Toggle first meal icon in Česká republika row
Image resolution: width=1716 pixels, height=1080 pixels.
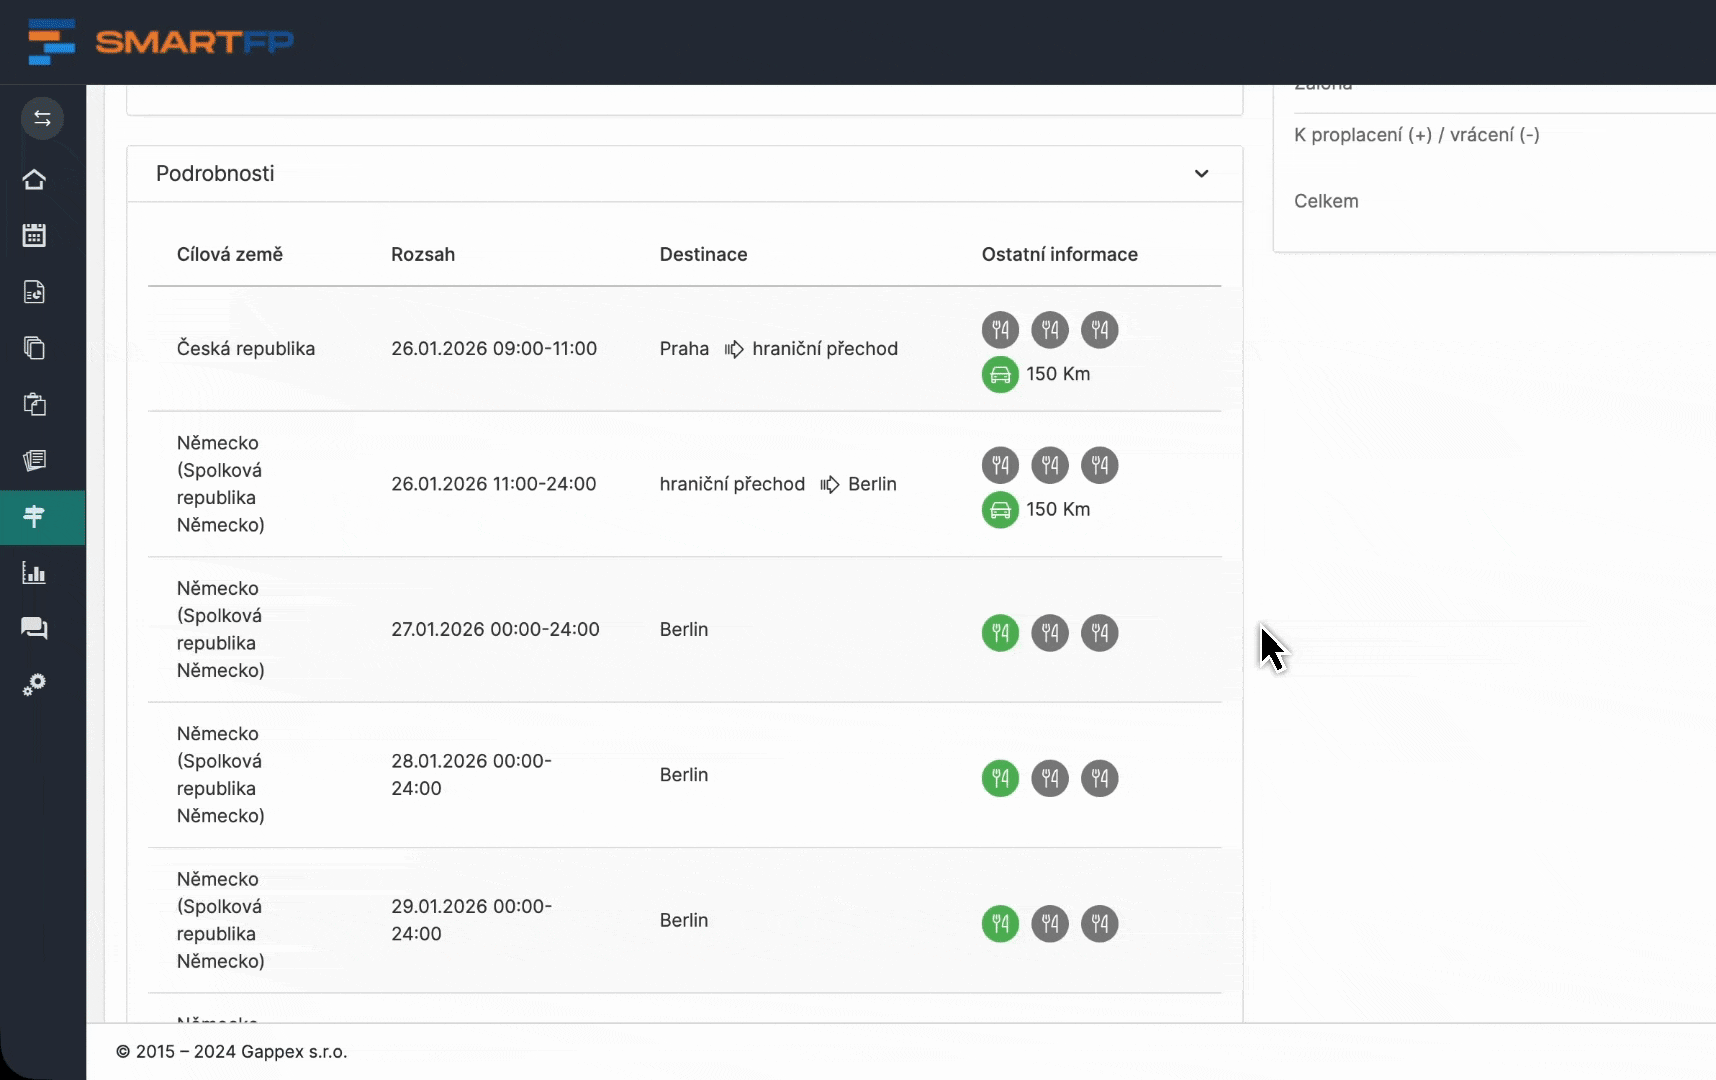pyautogui.click(x=1000, y=330)
